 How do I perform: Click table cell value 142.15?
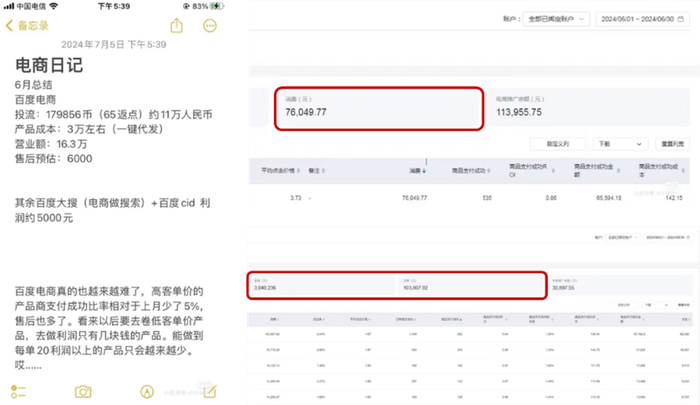(674, 198)
